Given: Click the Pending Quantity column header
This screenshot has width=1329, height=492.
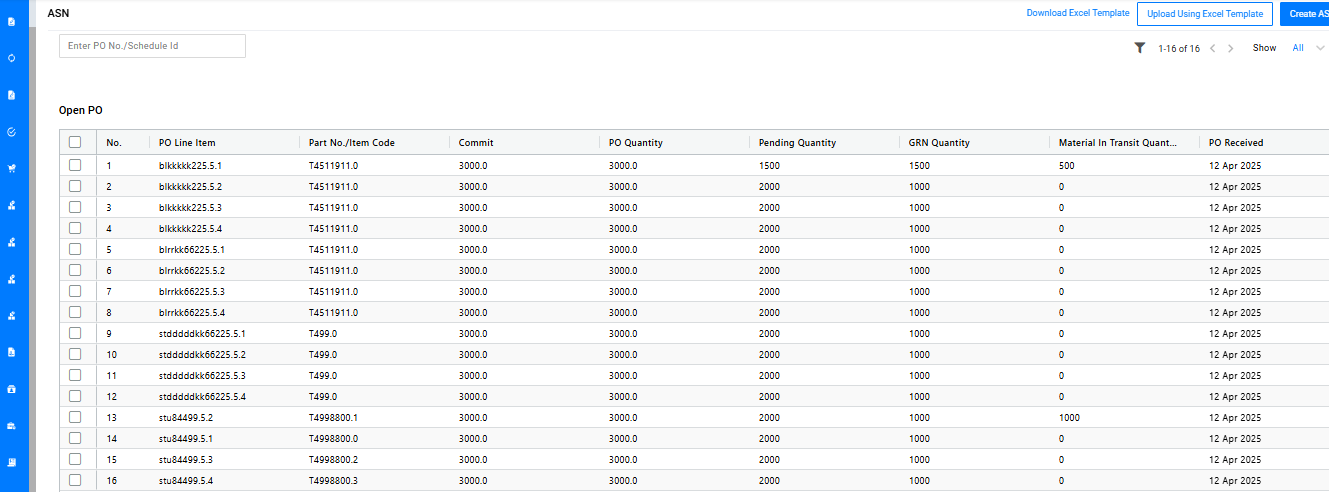Looking at the screenshot, I should pyautogui.click(x=797, y=143).
